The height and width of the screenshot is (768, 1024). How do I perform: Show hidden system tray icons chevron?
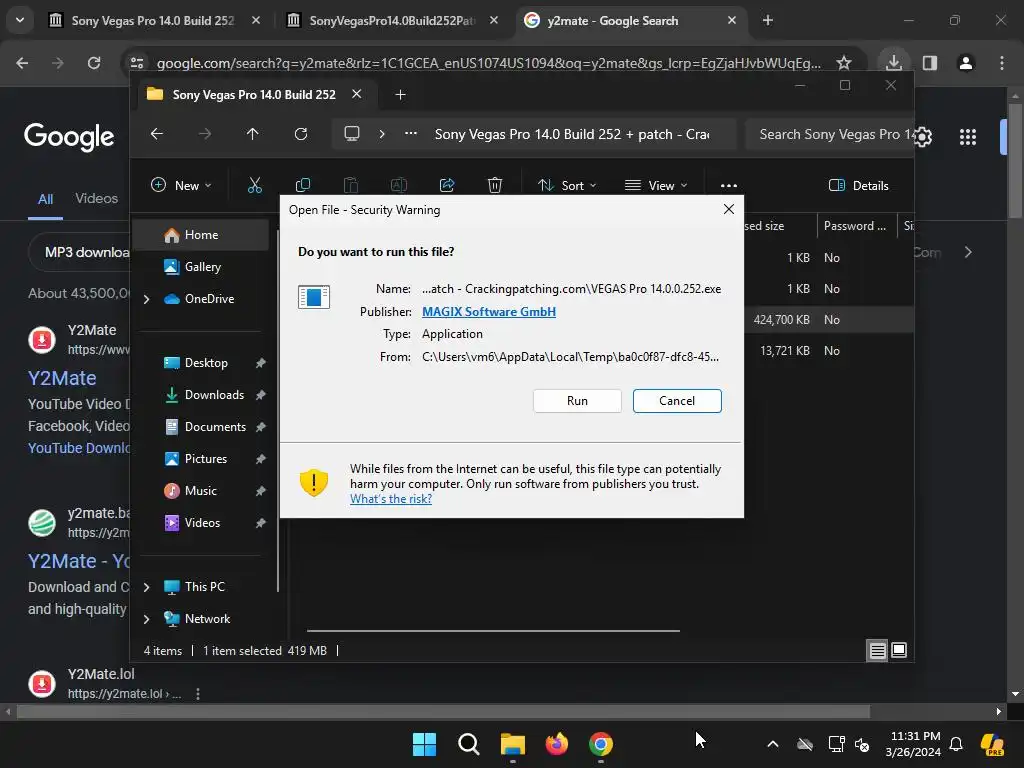click(773, 744)
